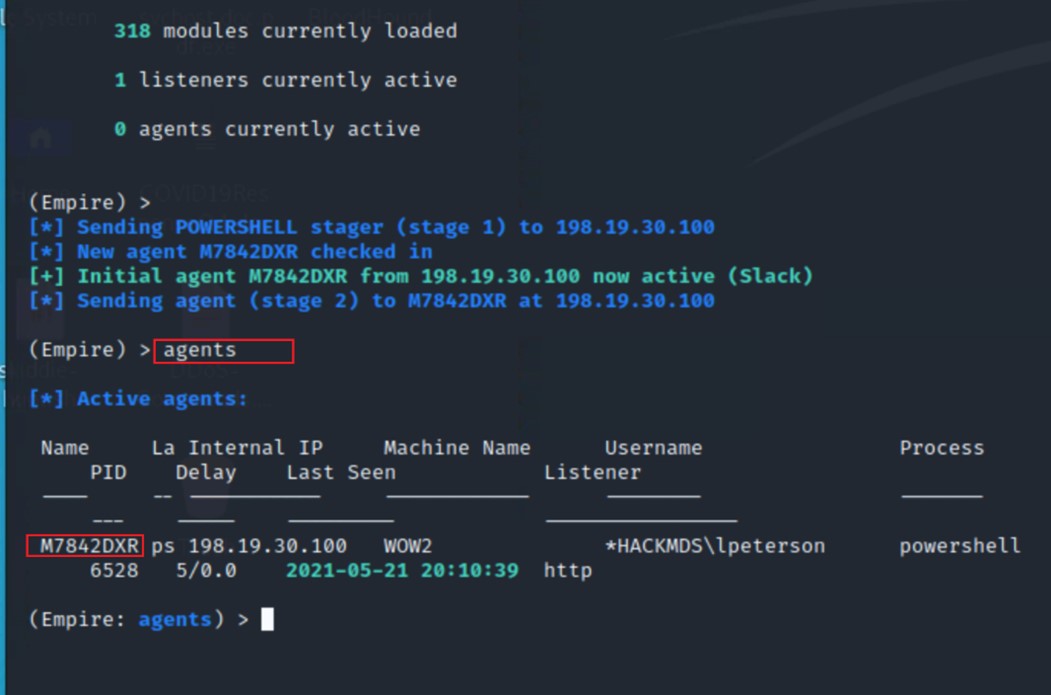Place cursor at the Empire agents prompt
This screenshot has width=1051, height=695.
pyautogui.click(x=267, y=619)
